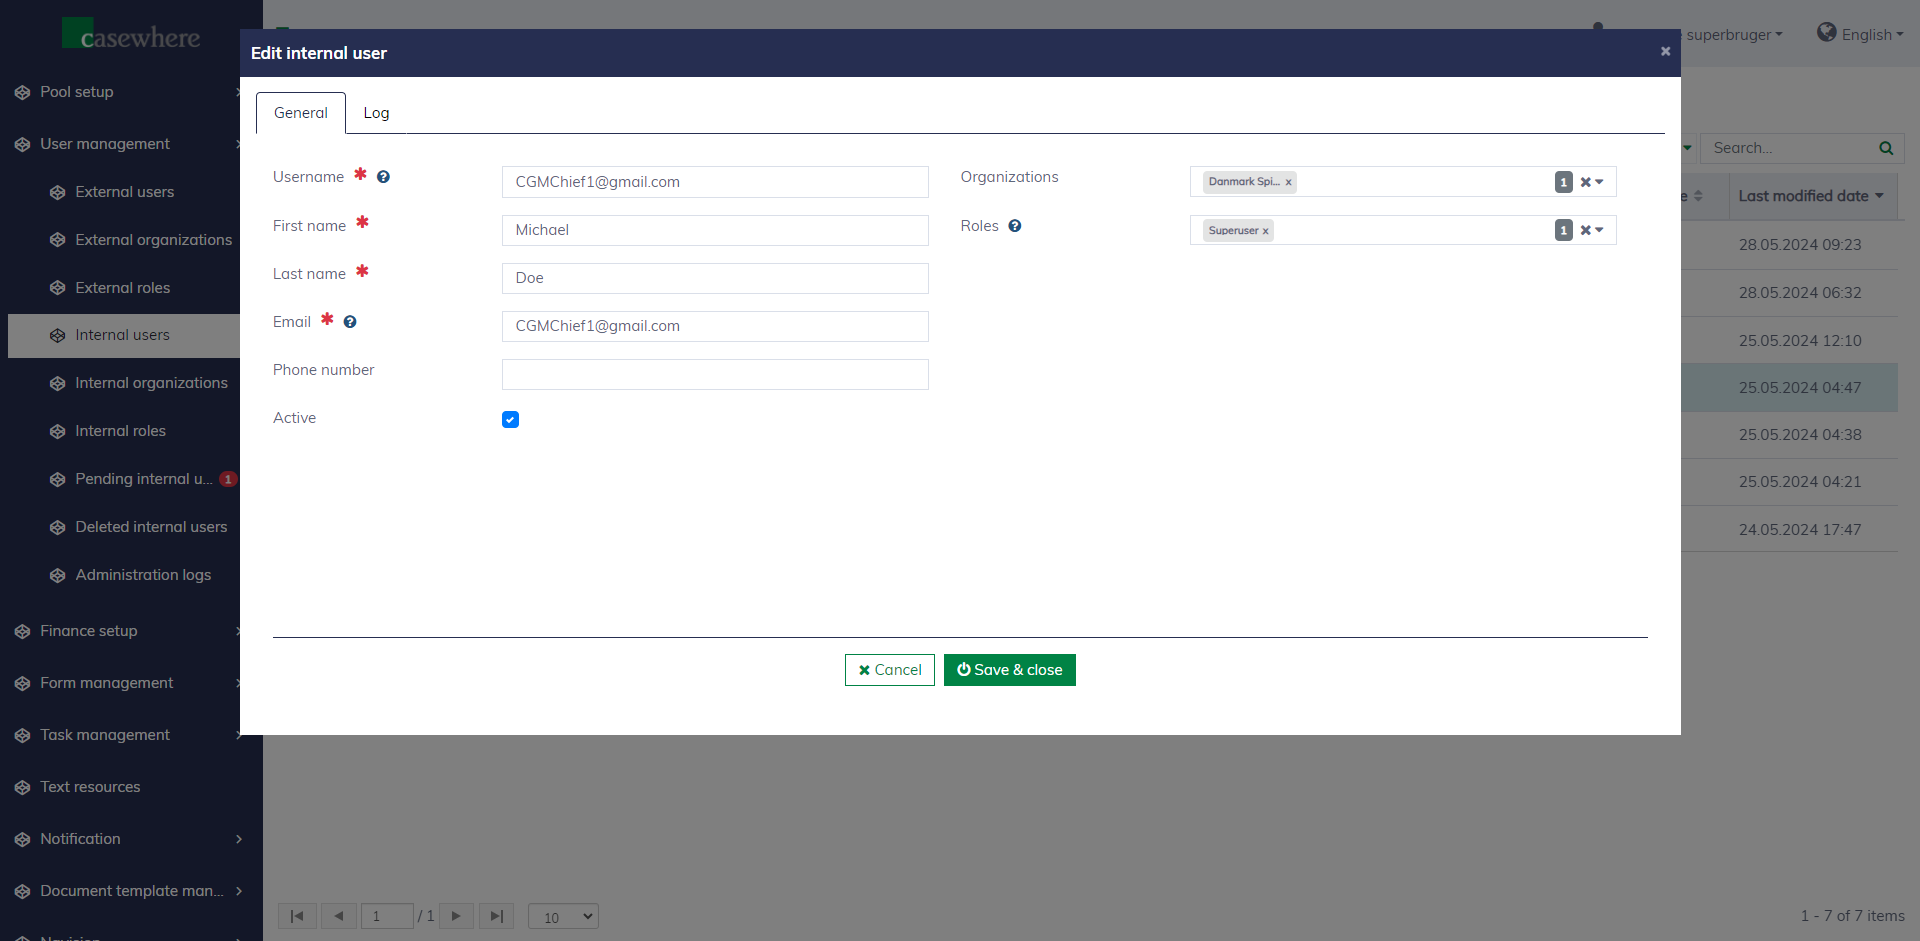Click the Username help question icon

(383, 177)
